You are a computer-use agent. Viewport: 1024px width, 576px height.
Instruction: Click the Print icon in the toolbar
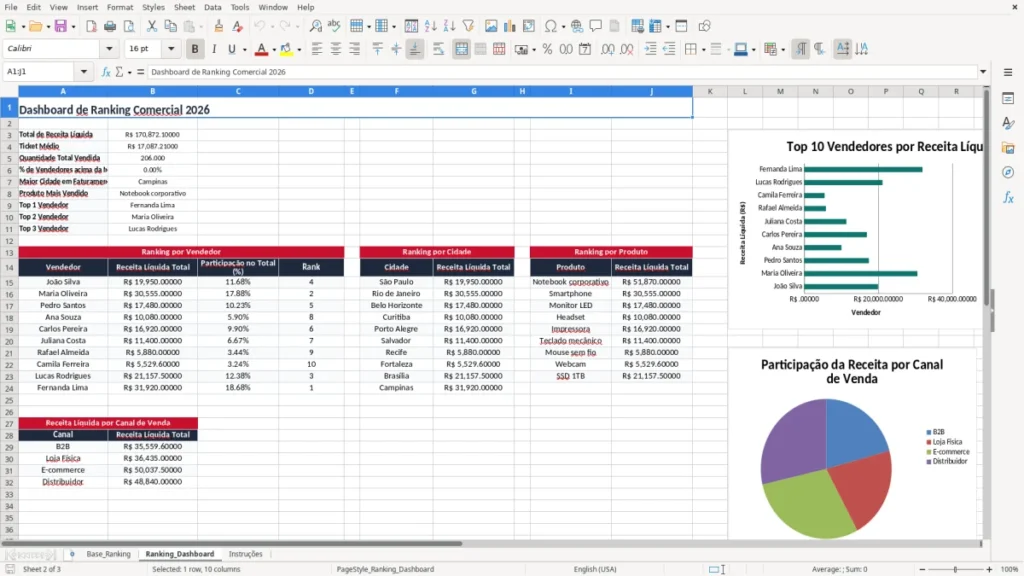(110, 26)
